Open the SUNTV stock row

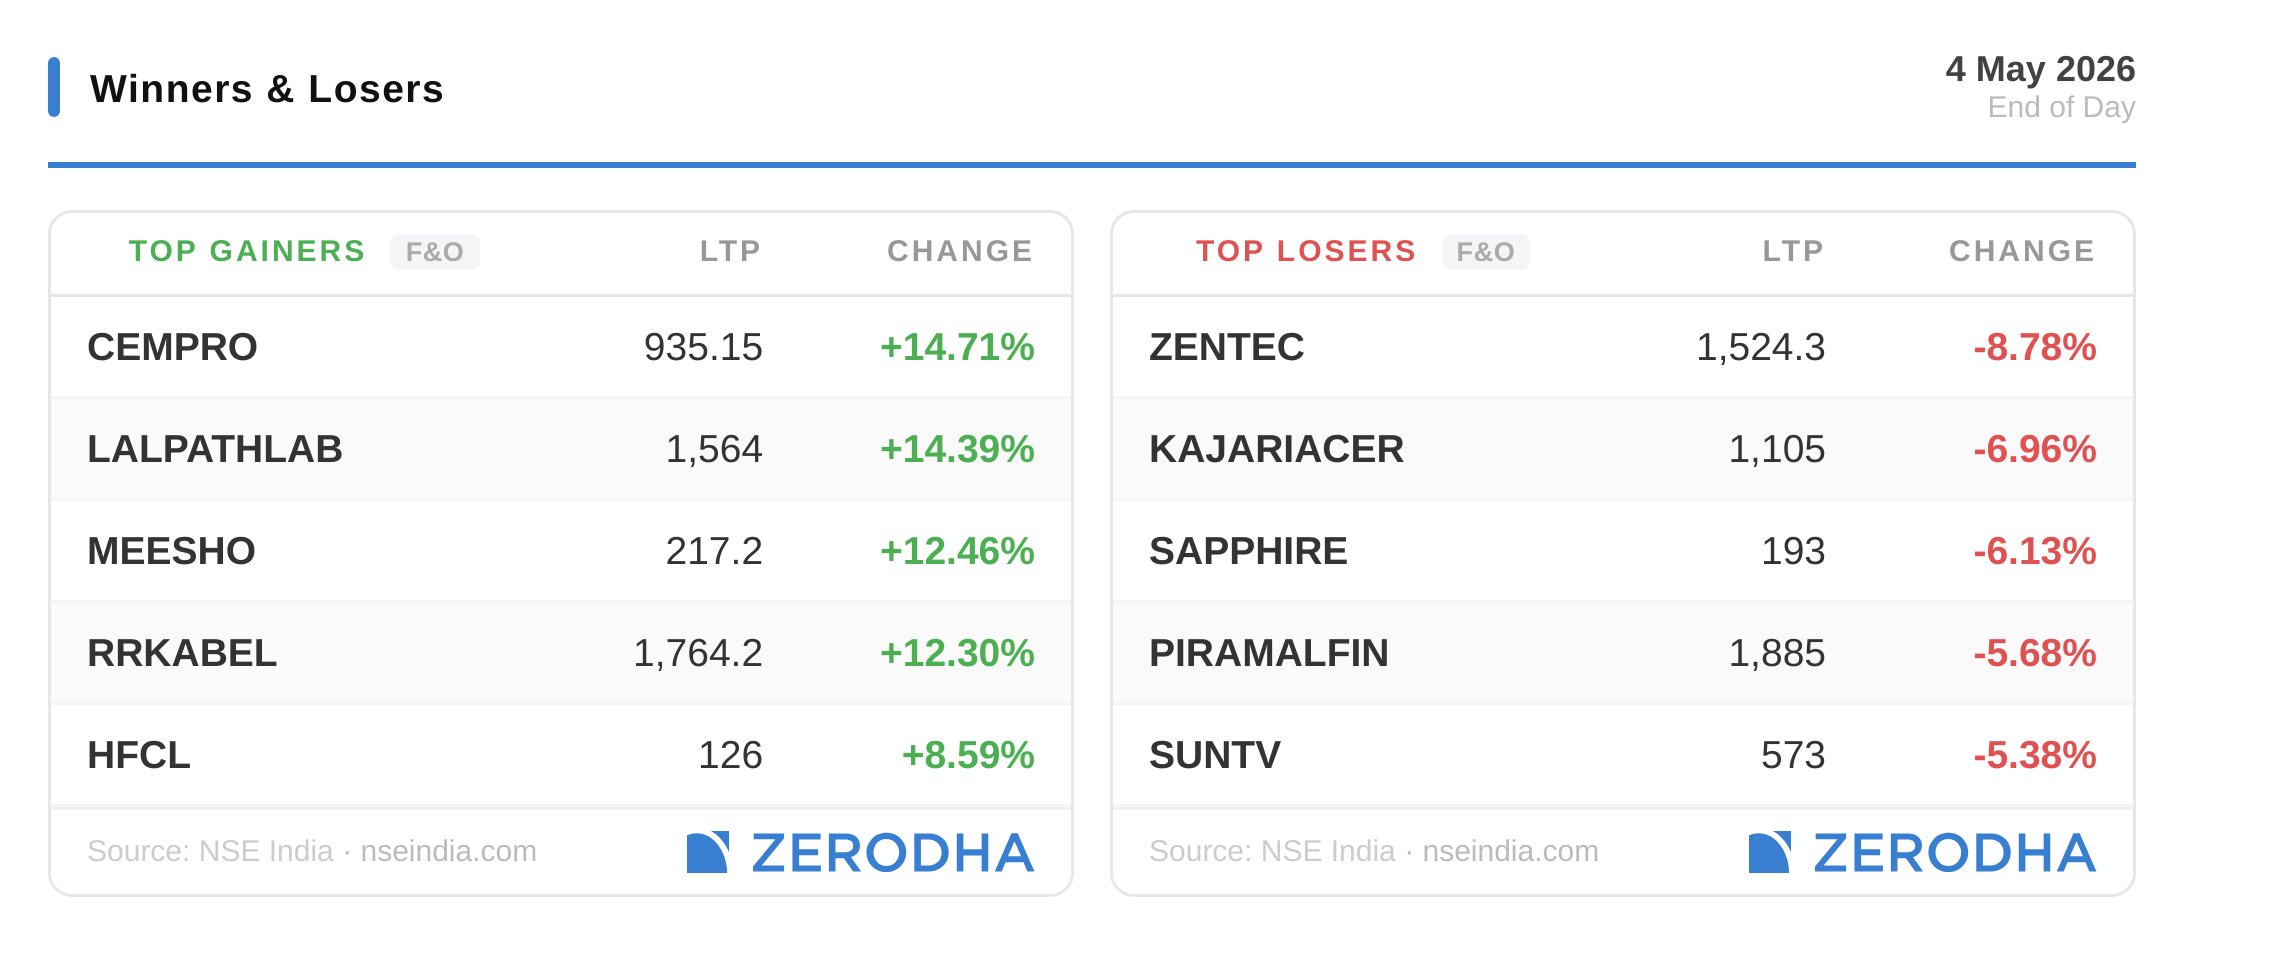point(1623,755)
